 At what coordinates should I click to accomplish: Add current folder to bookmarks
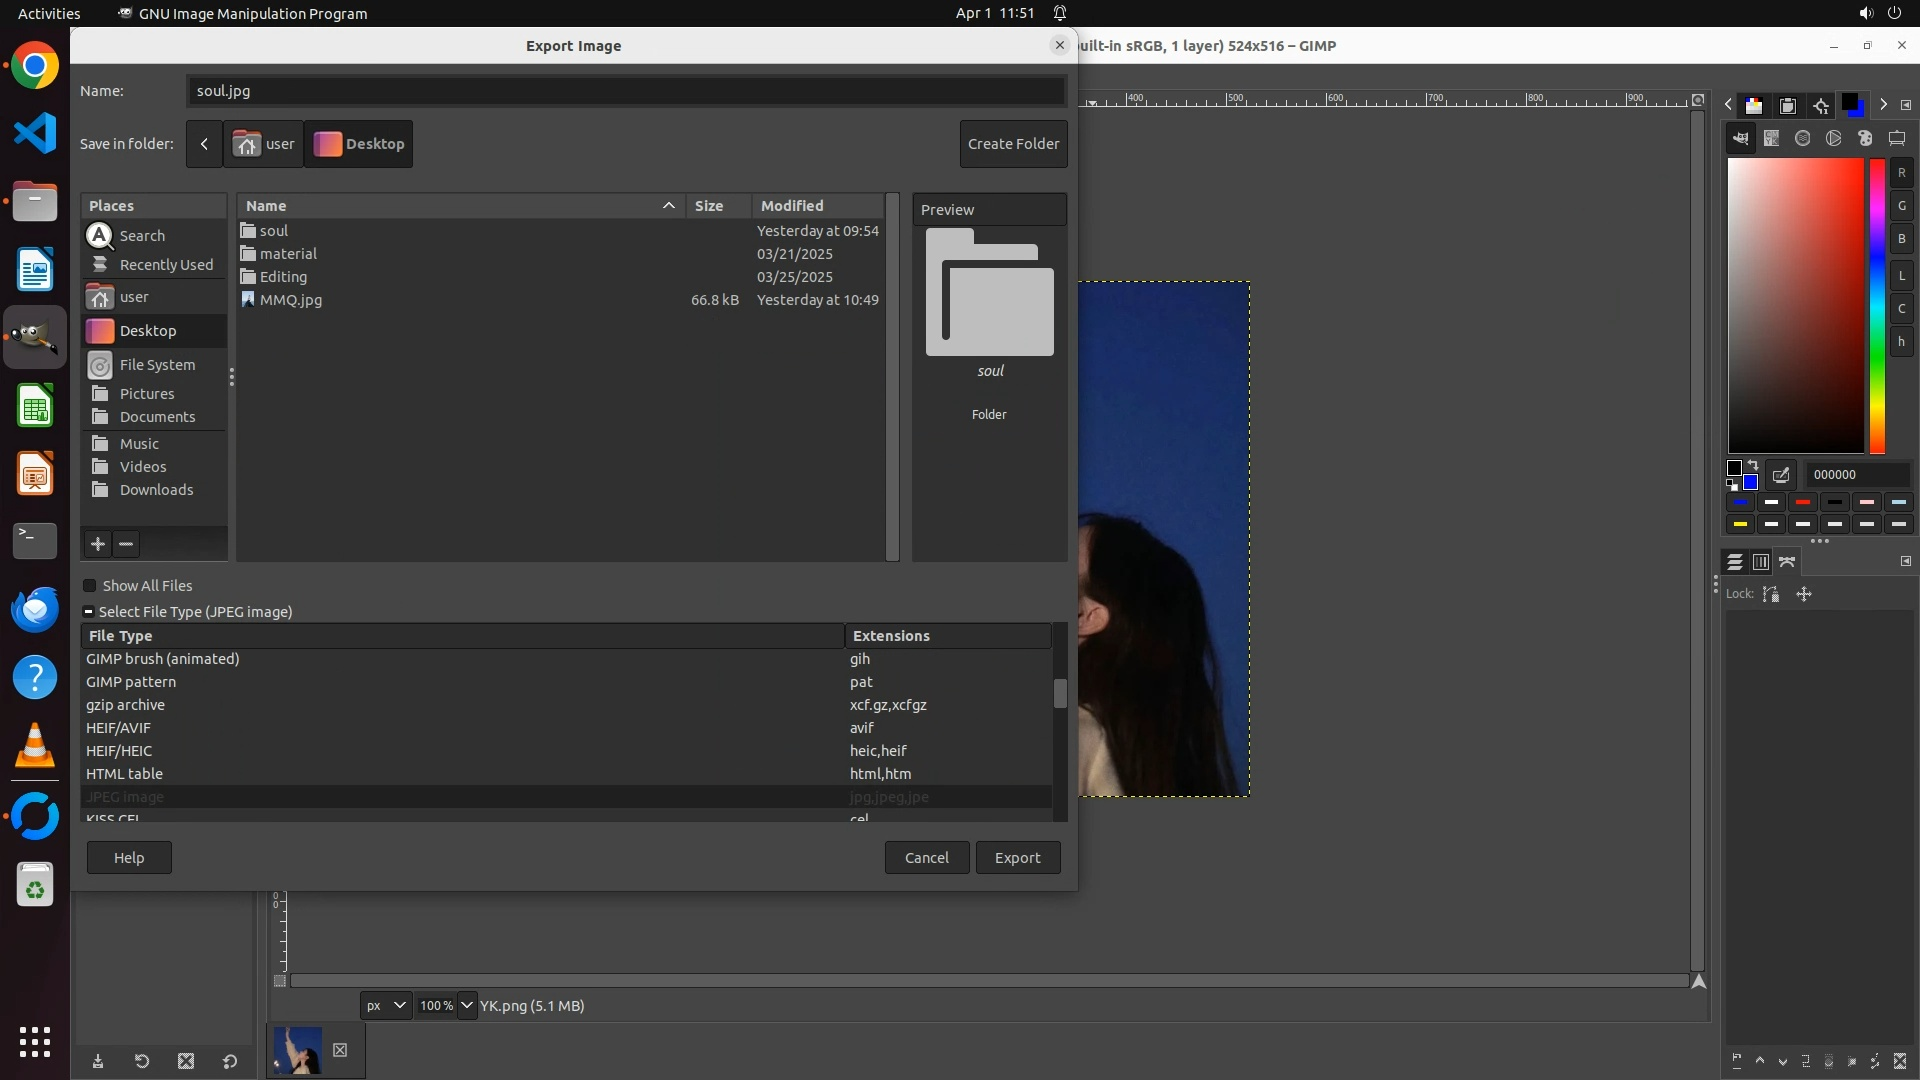(97, 544)
